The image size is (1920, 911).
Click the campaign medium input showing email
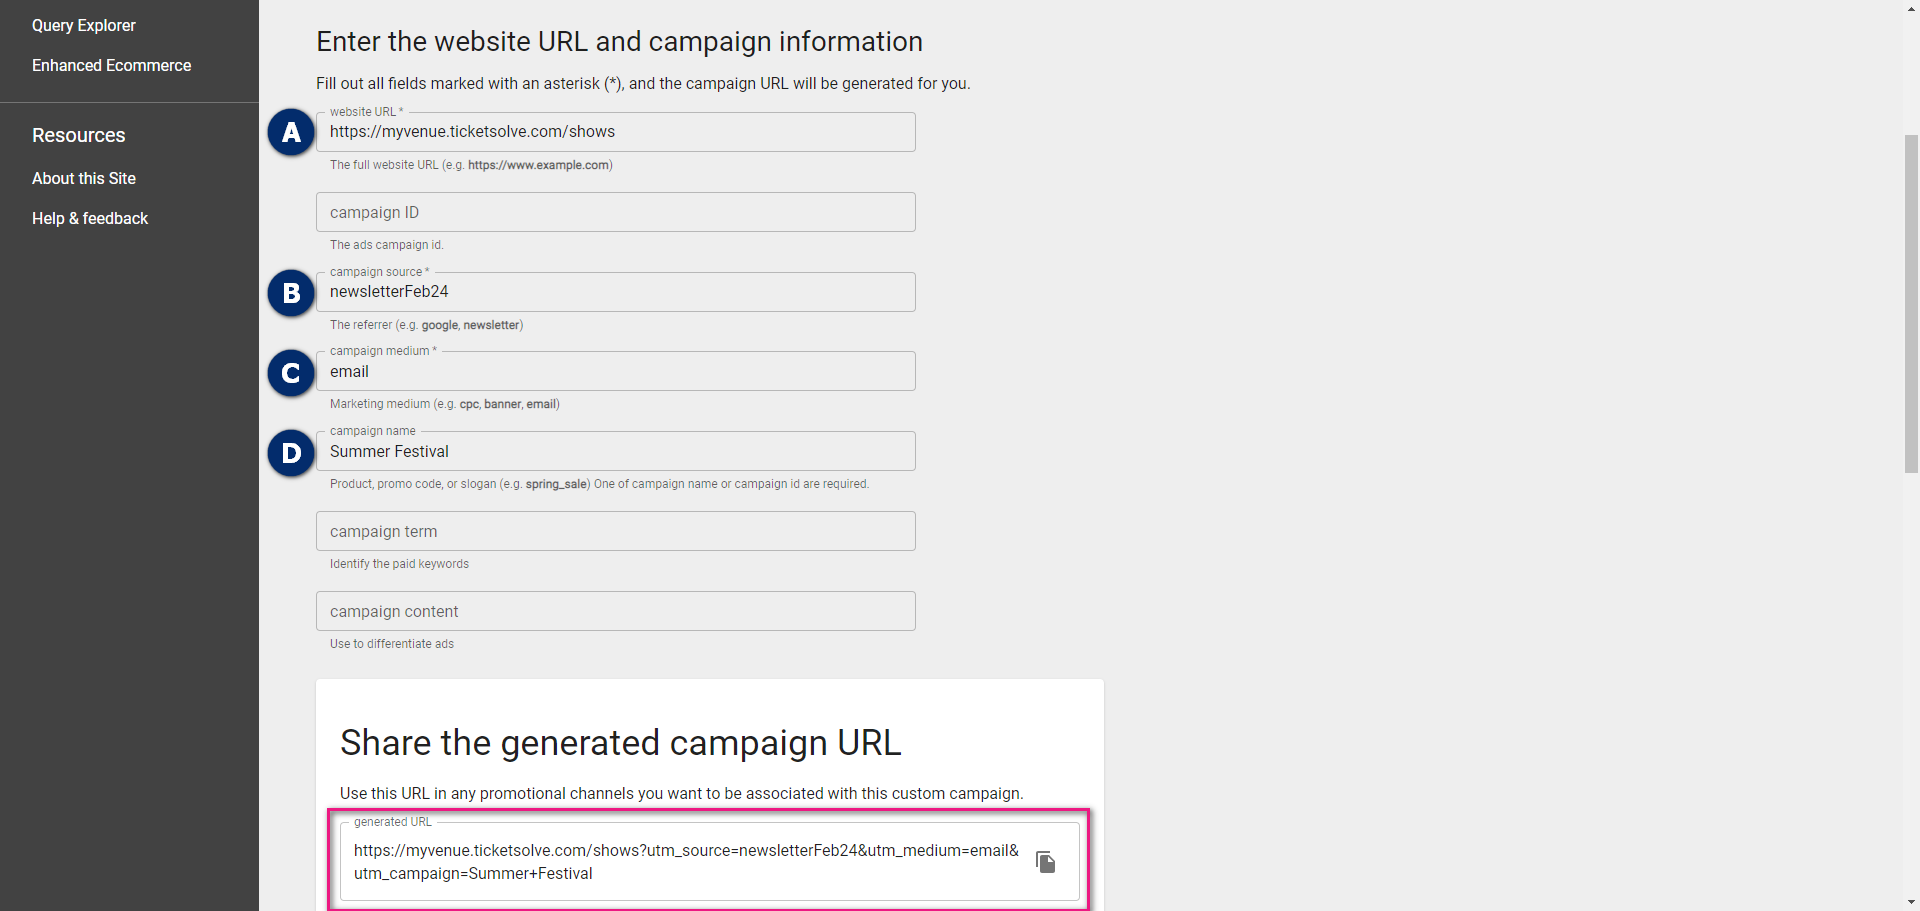(x=615, y=370)
